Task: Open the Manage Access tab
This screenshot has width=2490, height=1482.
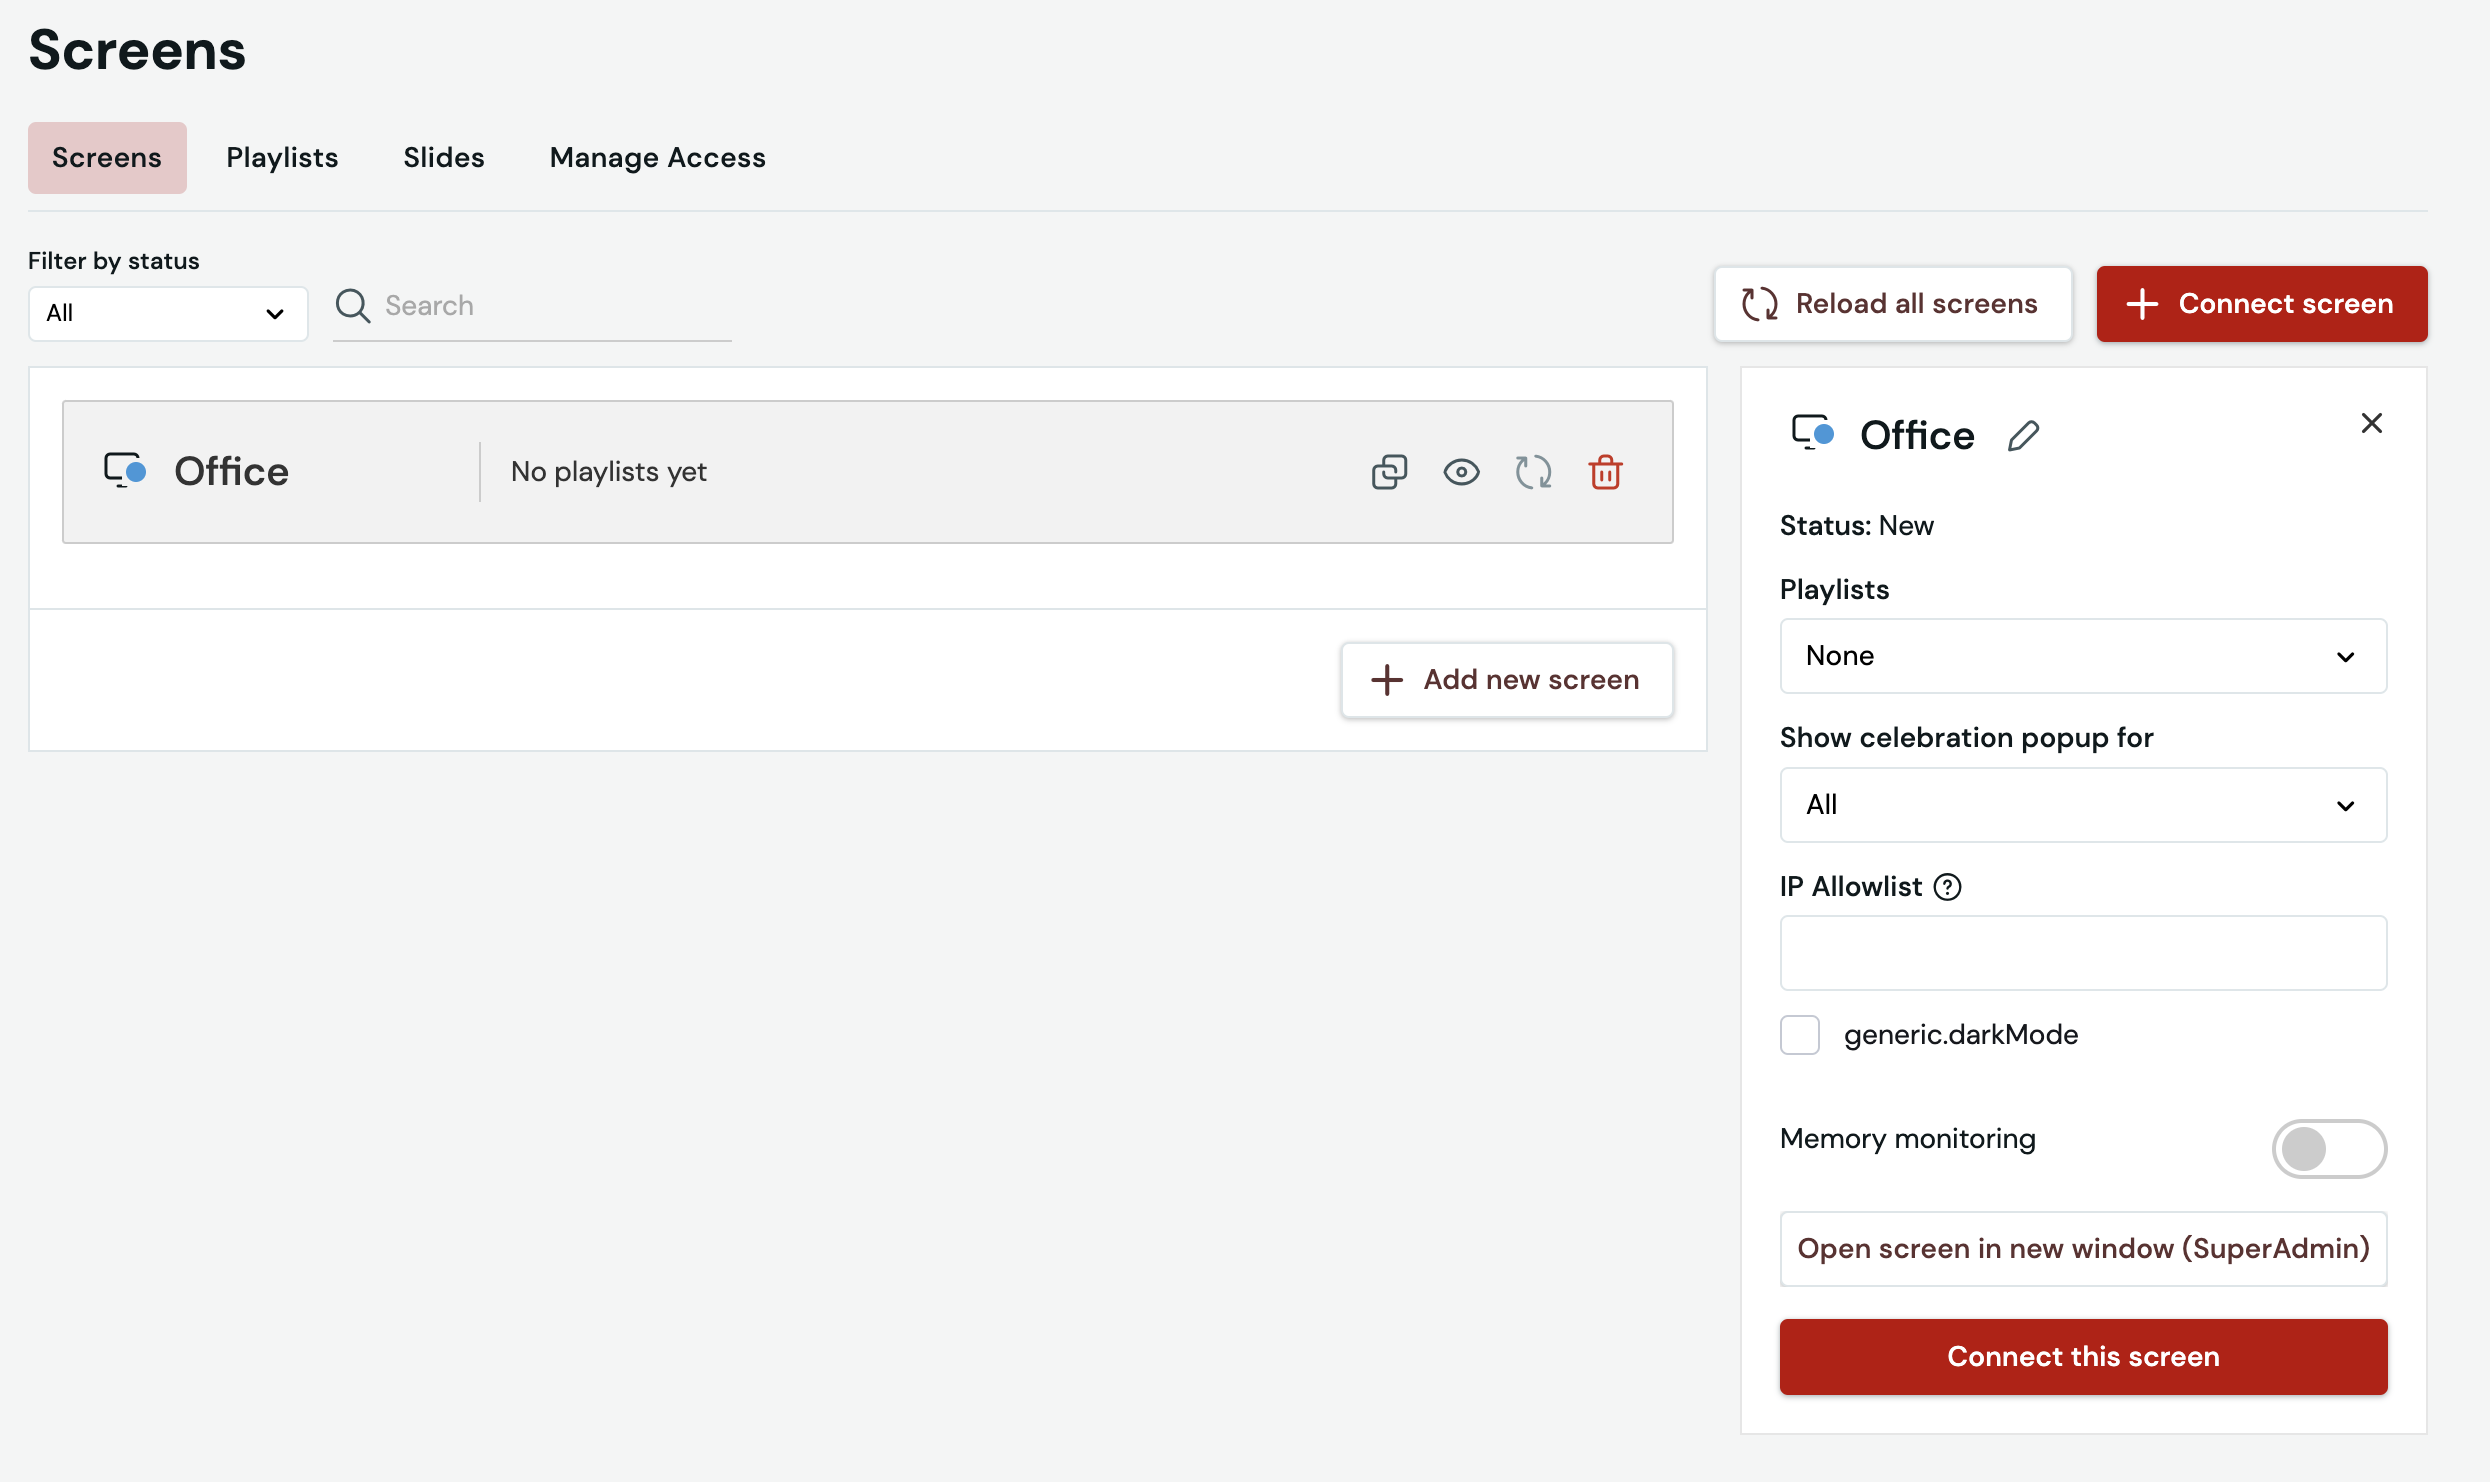Action: [x=658, y=158]
